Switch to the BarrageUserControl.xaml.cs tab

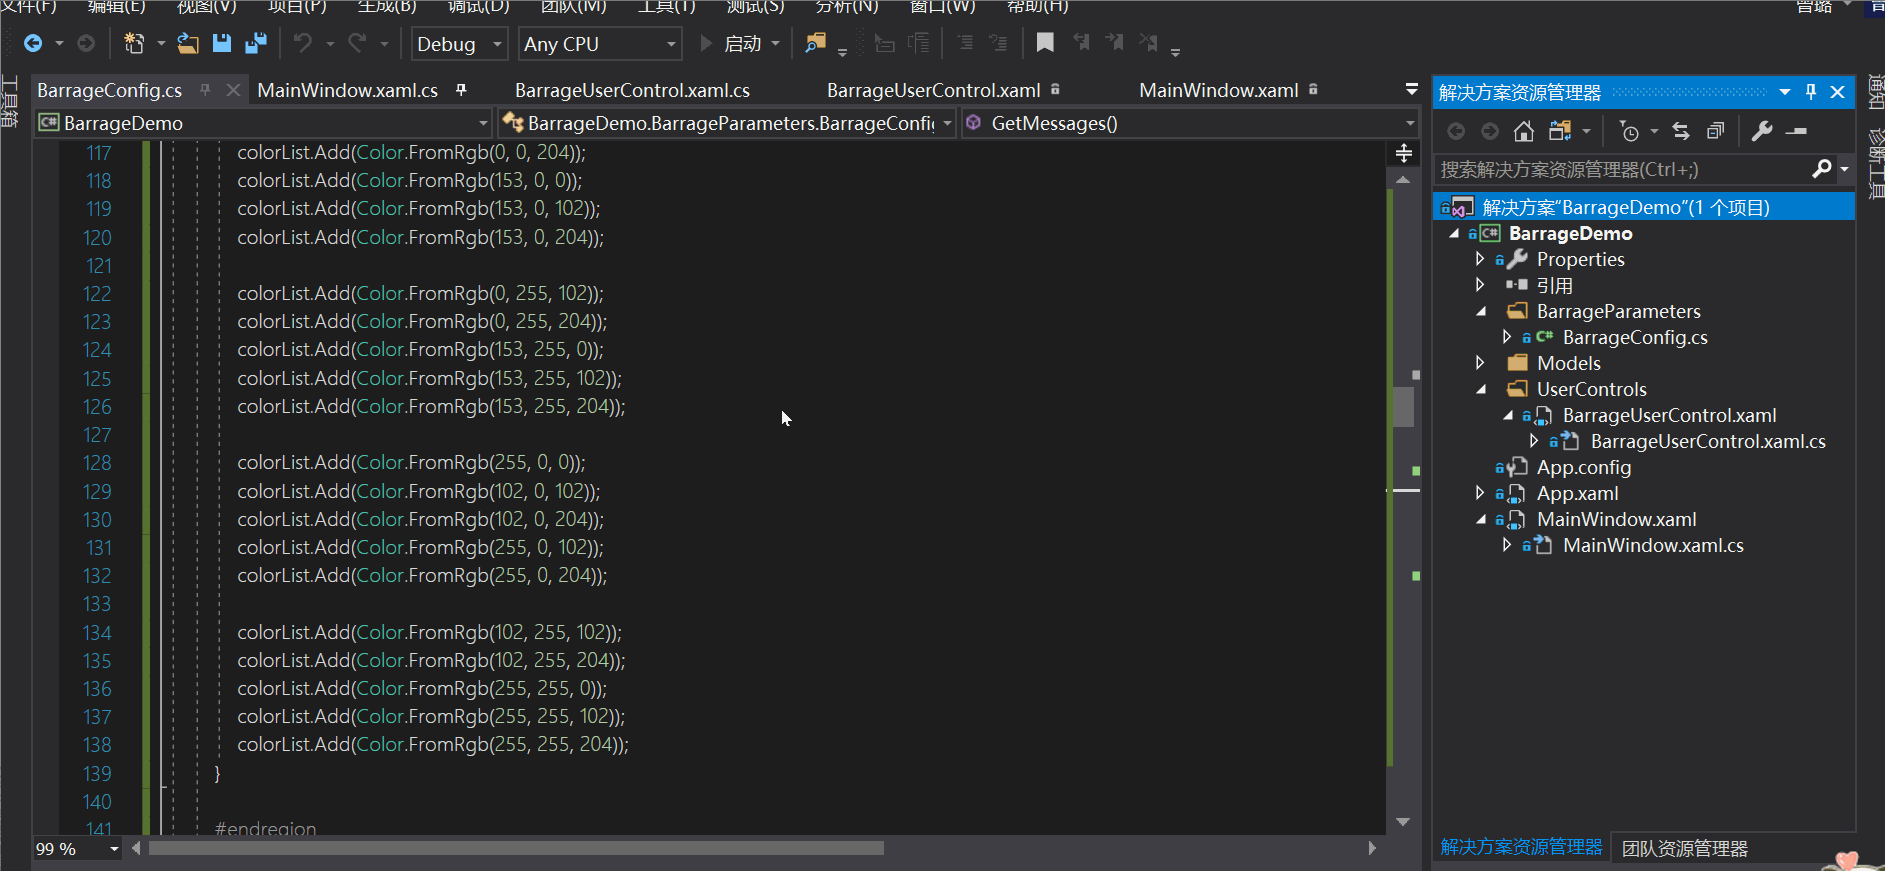[x=632, y=90]
